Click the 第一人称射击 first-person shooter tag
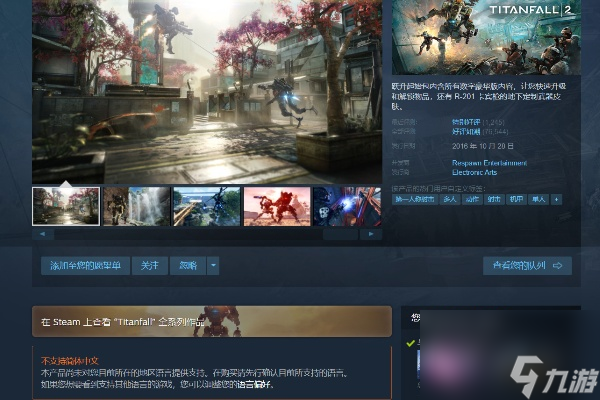The width and height of the screenshot is (600, 400). click(415, 199)
